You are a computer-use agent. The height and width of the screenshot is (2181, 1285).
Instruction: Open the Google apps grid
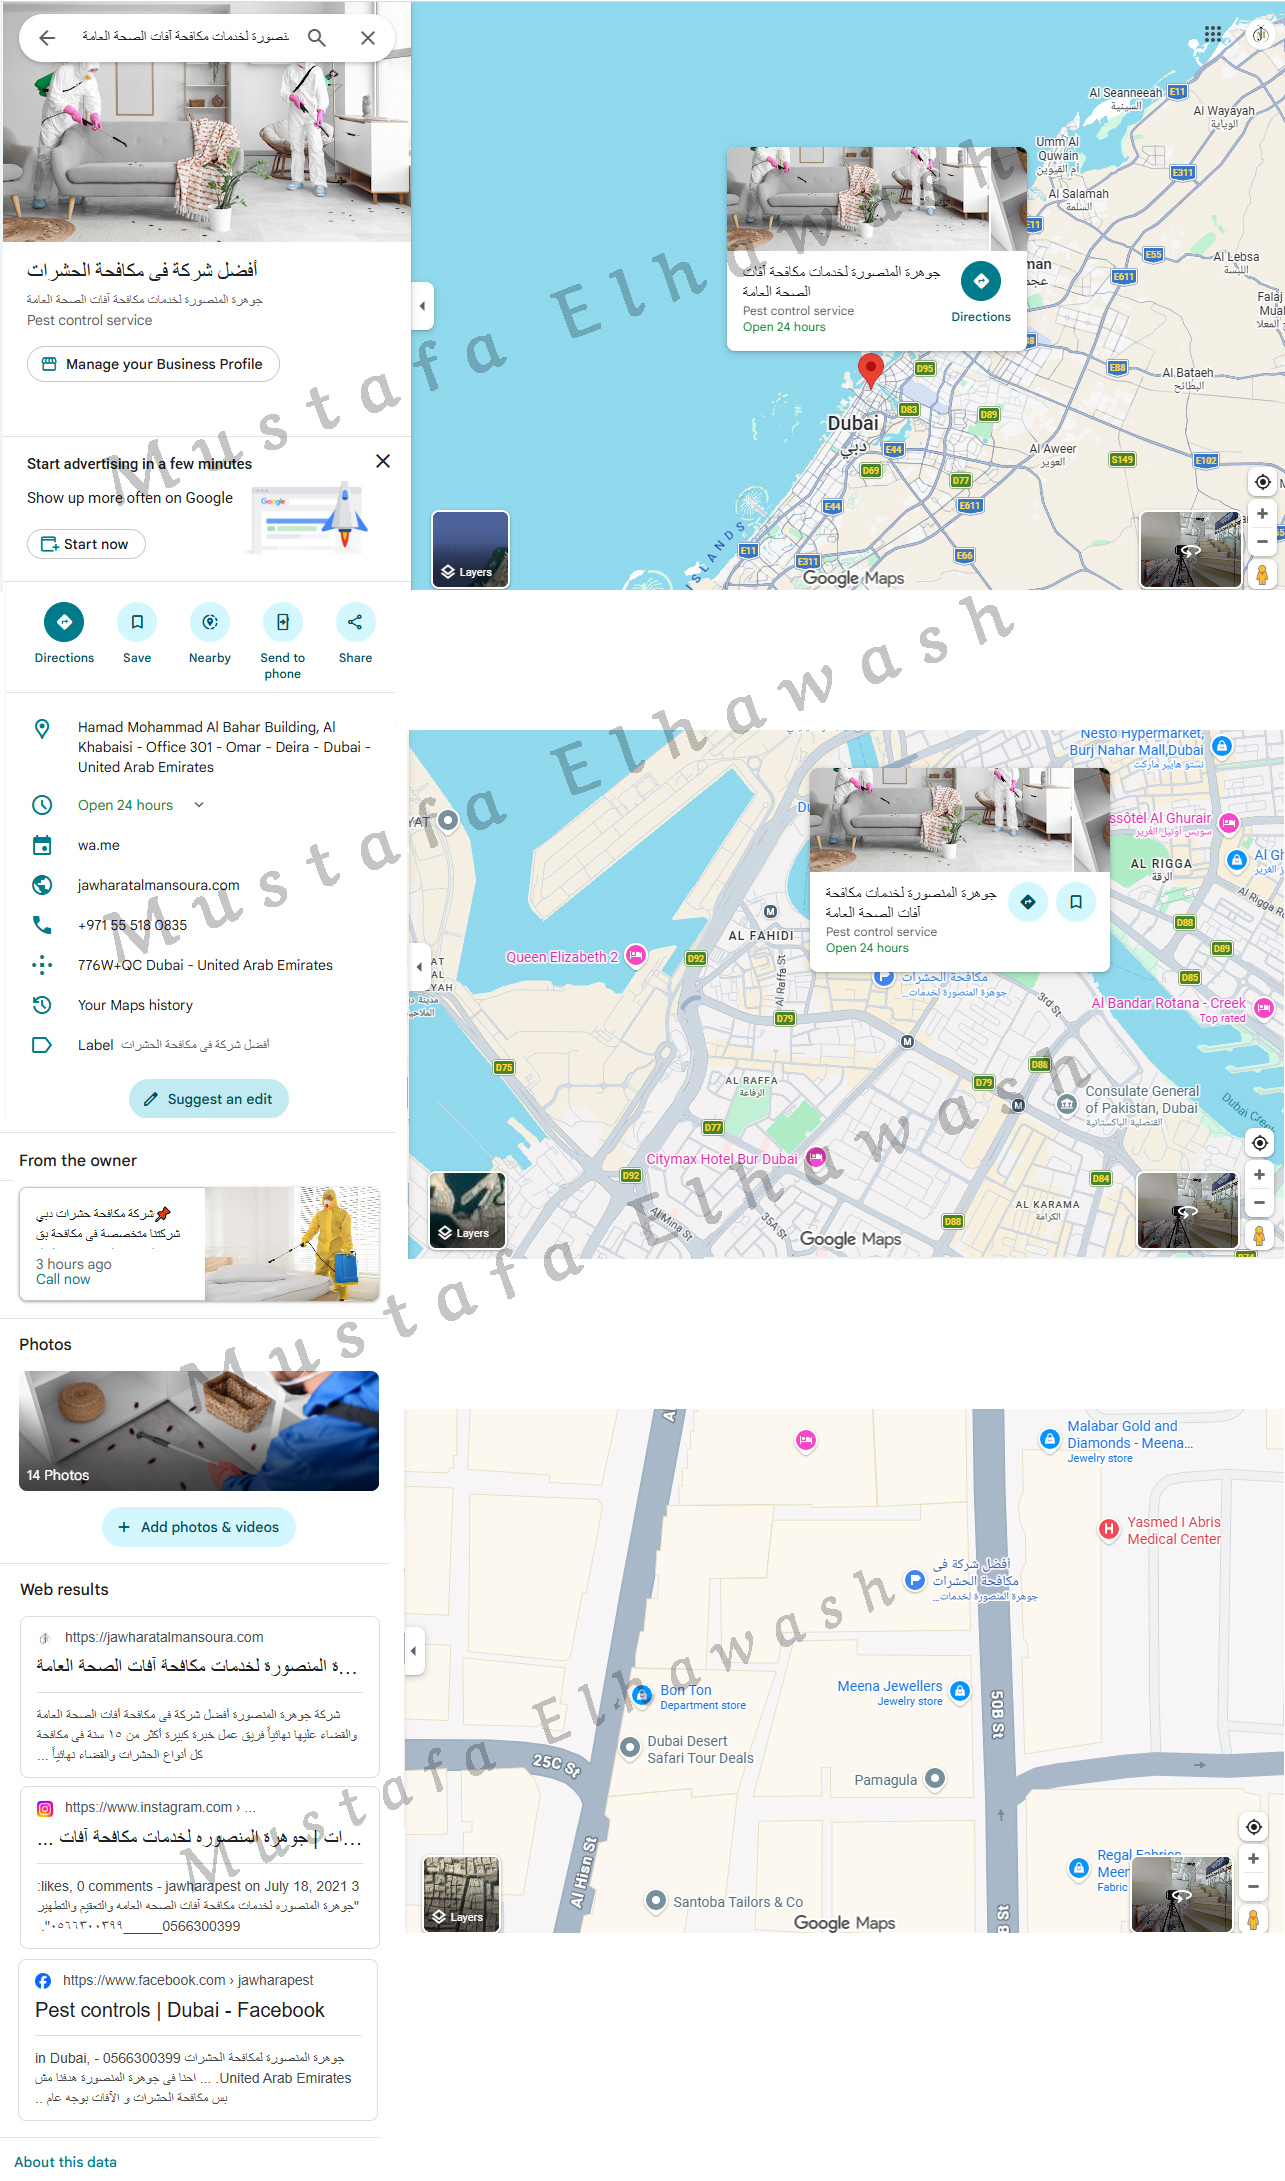click(1213, 34)
